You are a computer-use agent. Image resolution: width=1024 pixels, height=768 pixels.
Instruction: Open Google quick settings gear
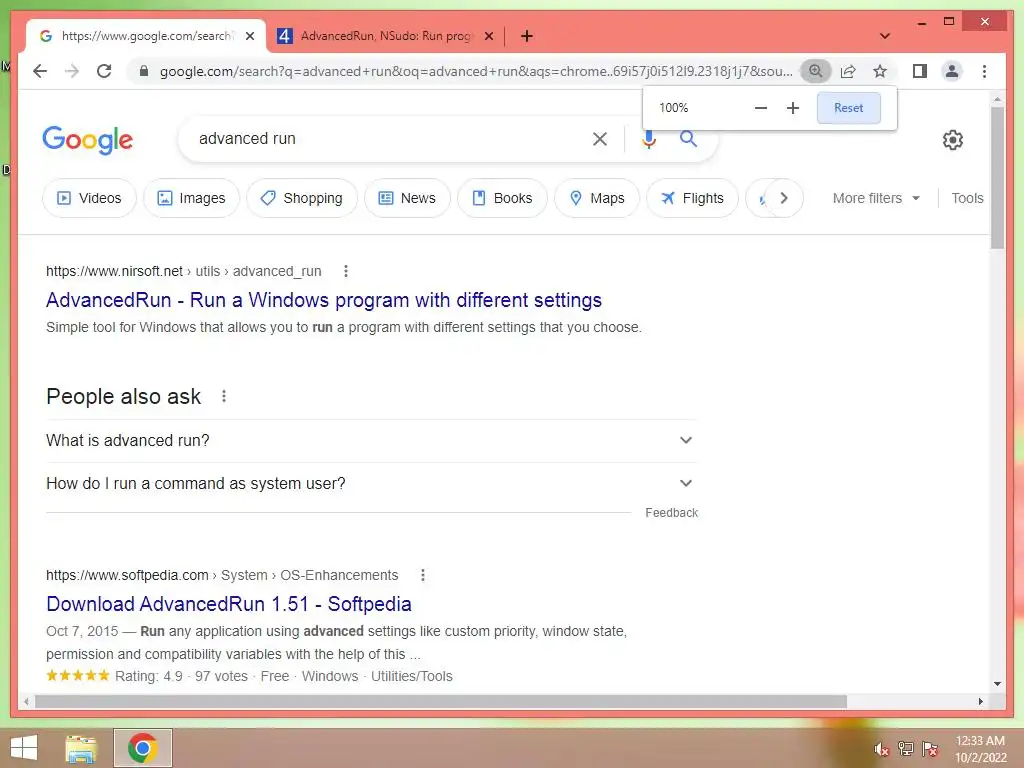952,140
